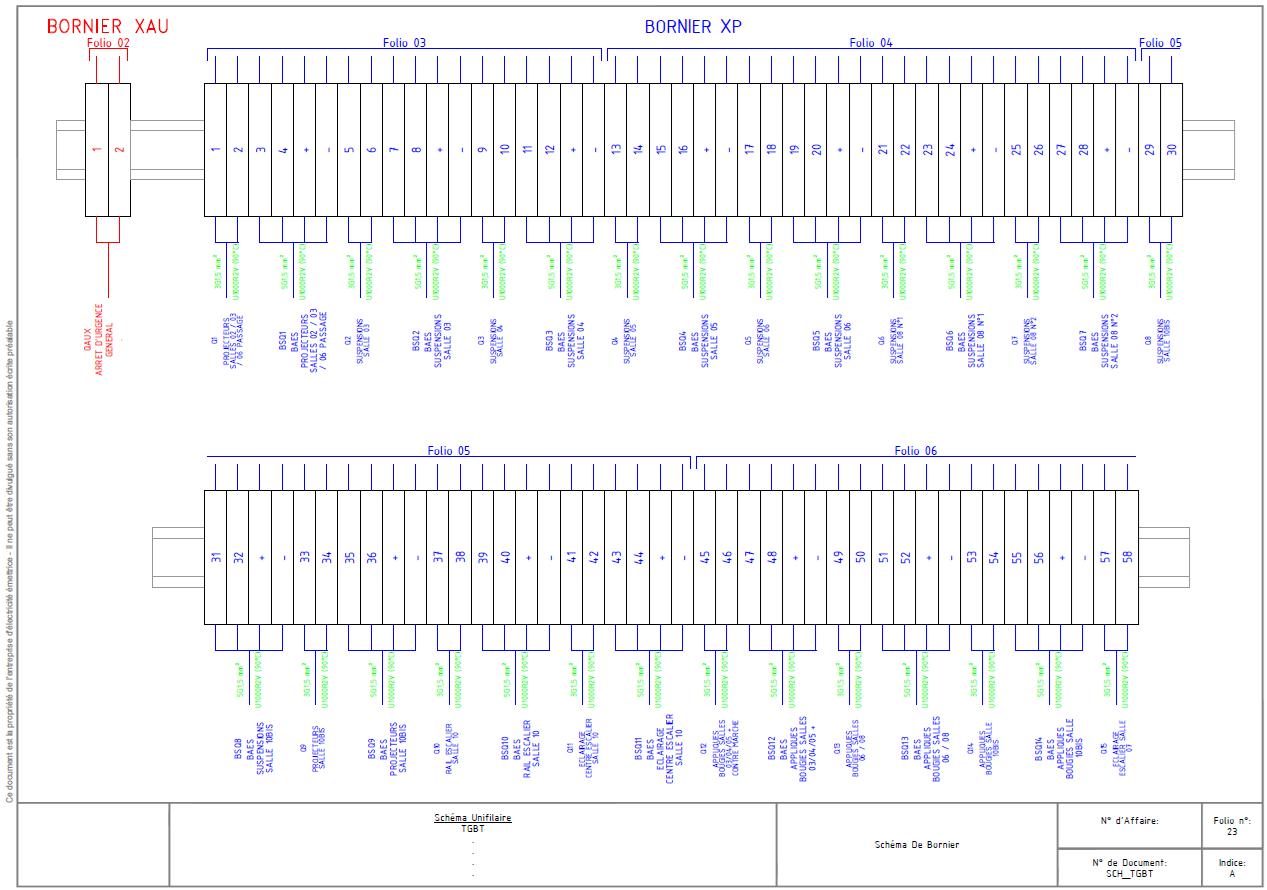
Task: Click terminal 30 on the upper strip
Action: (1171, 150)
